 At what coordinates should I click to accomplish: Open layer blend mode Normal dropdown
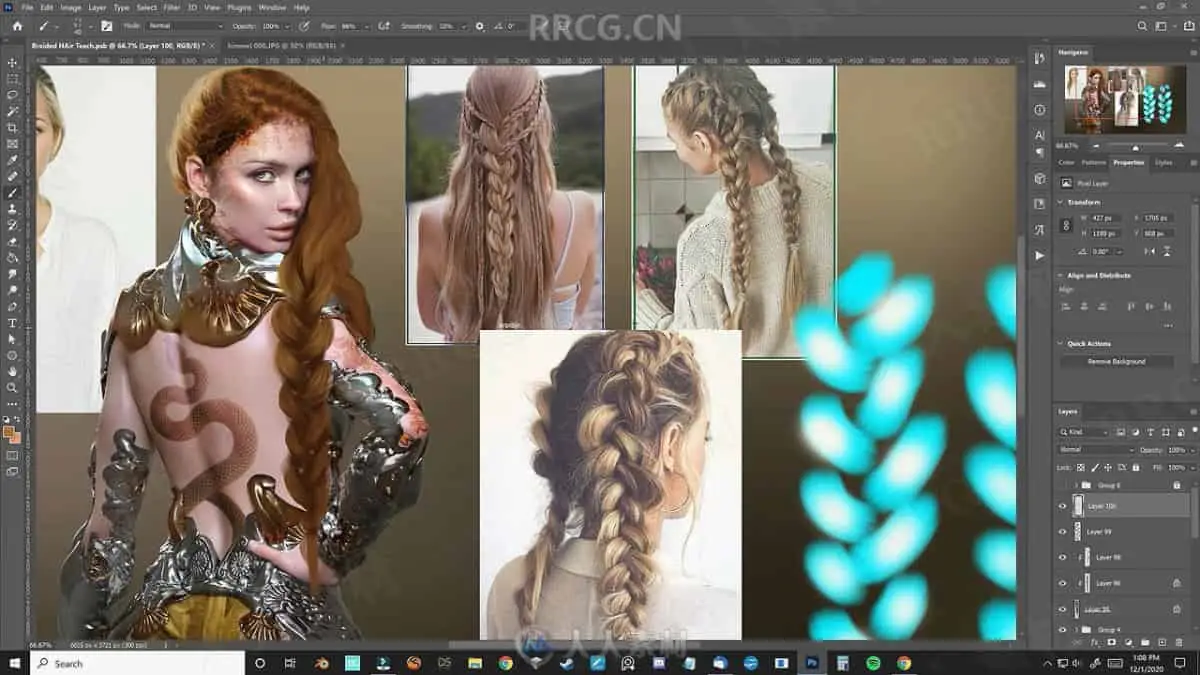pyautogui.click(x=1096, y=450)
